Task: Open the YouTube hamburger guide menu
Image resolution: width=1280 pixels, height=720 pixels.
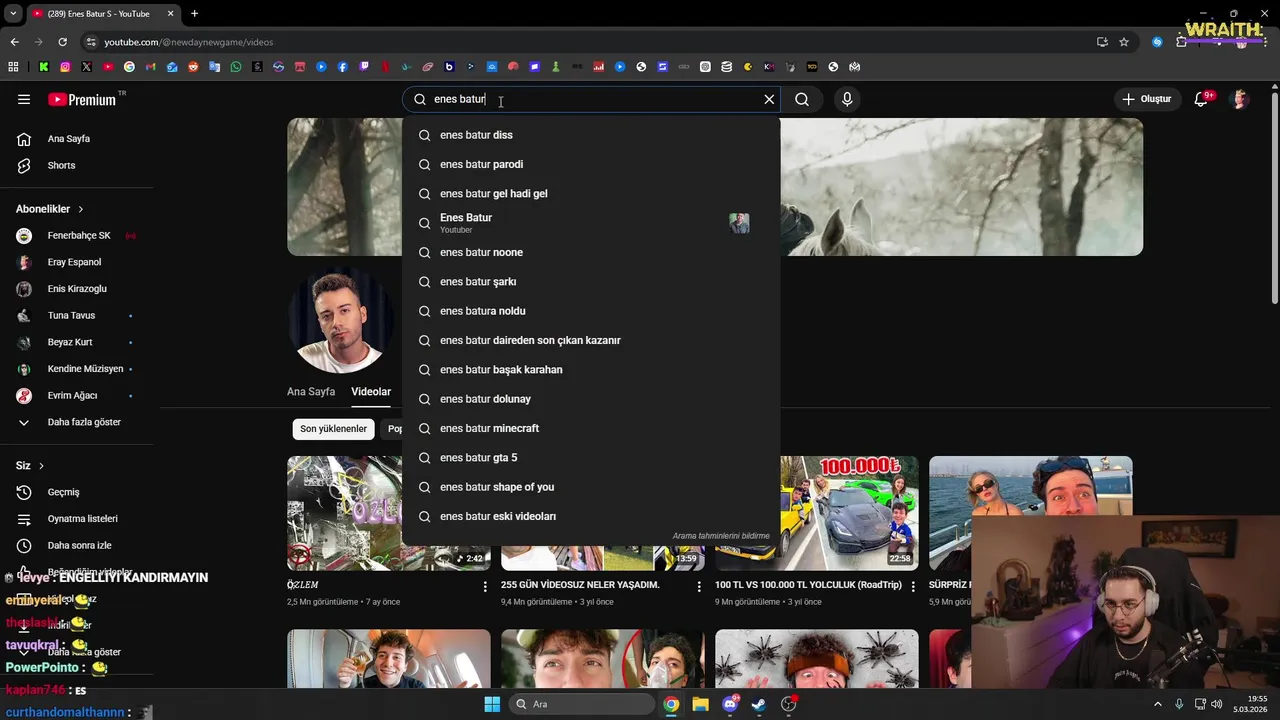Action: [x=24, y=99]
